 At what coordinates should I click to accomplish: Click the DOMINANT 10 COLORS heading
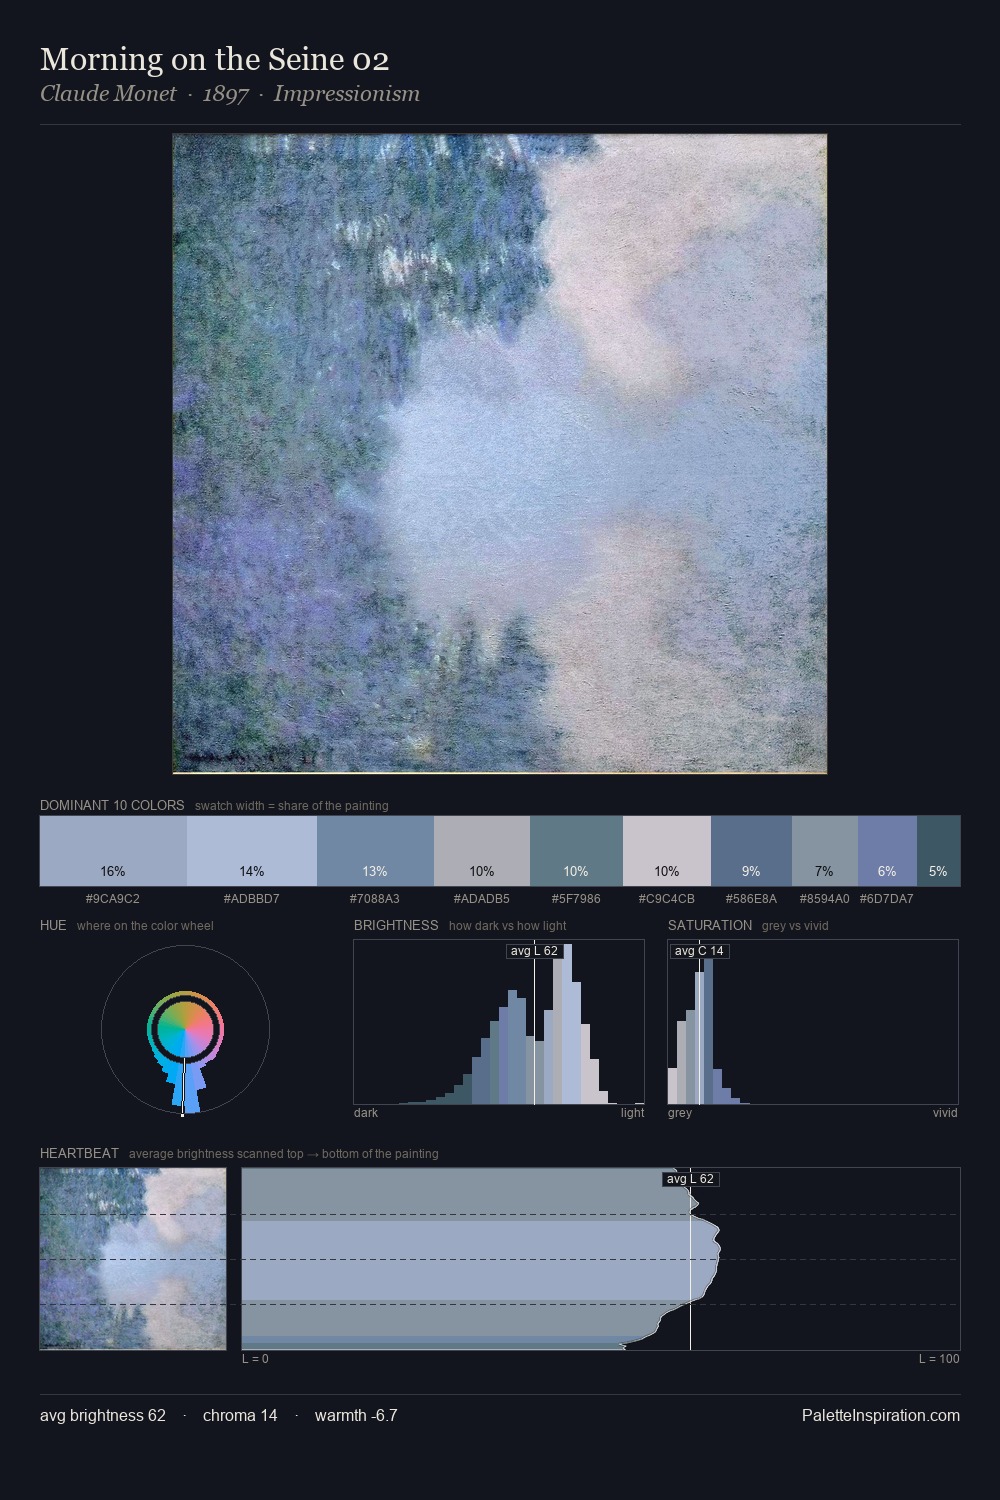coord(112,805)
